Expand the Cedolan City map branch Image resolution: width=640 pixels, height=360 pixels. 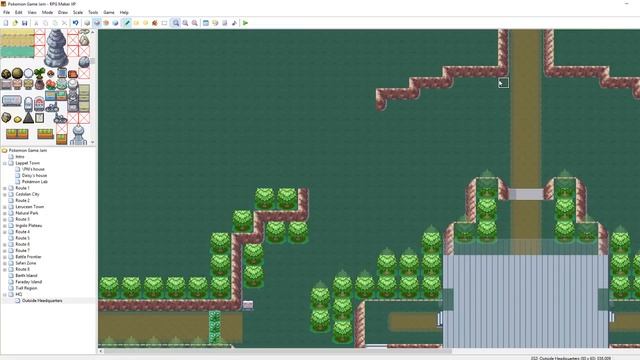tap(5, 194)
